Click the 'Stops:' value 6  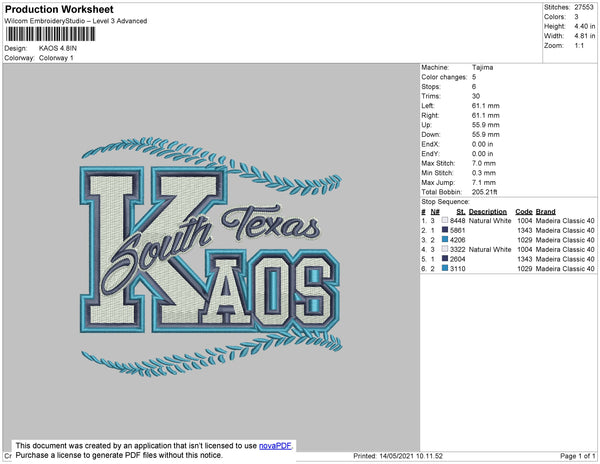pyautogui.click(x=474, y=86)
